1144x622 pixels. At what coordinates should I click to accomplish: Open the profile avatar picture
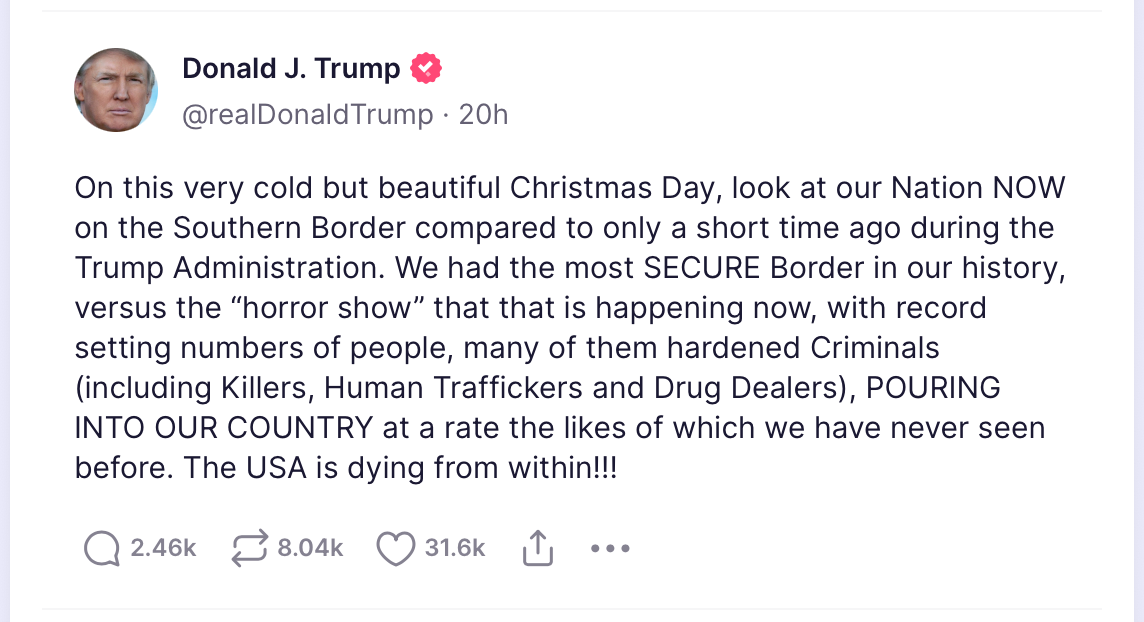tap(116, 90)
